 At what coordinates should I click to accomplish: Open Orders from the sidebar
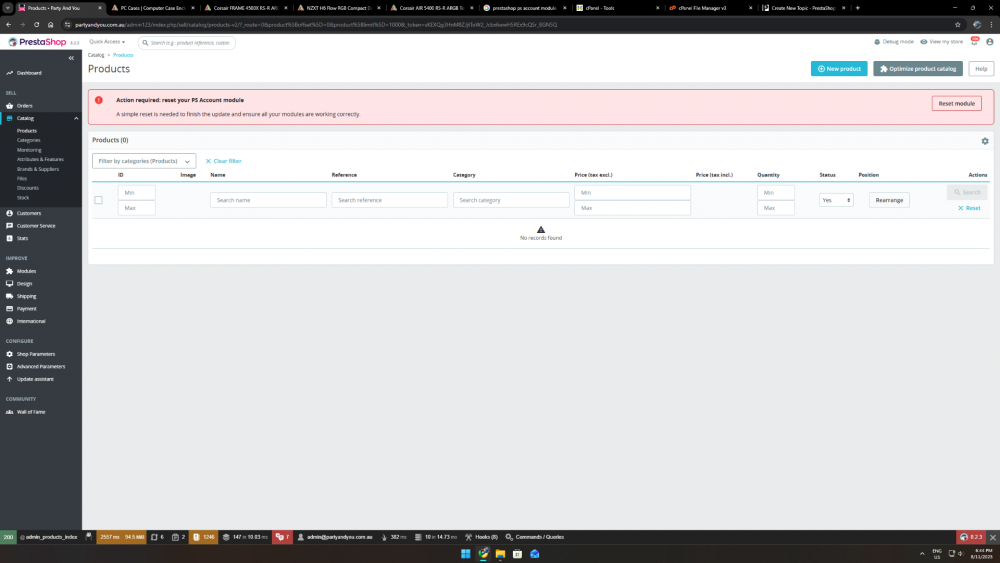point(24,106)
